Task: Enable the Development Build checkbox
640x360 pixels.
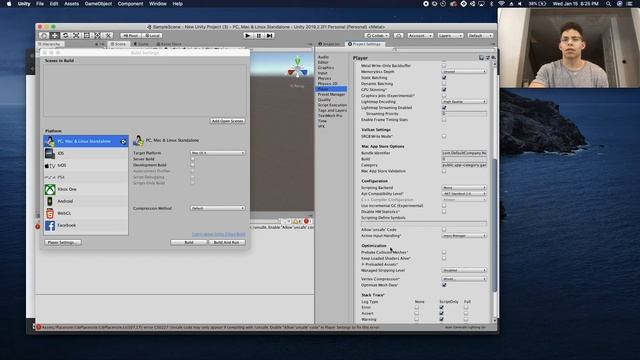Action: pos(193,165)
